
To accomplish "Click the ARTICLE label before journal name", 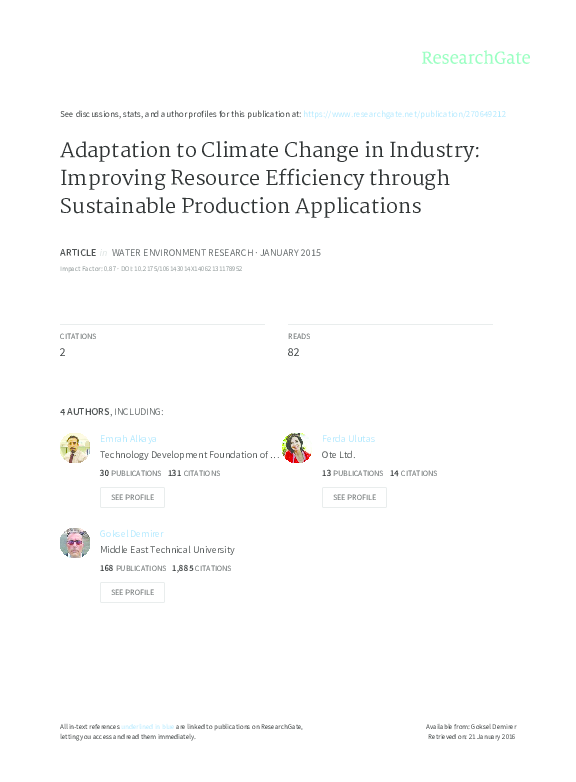I will point(78,253).
